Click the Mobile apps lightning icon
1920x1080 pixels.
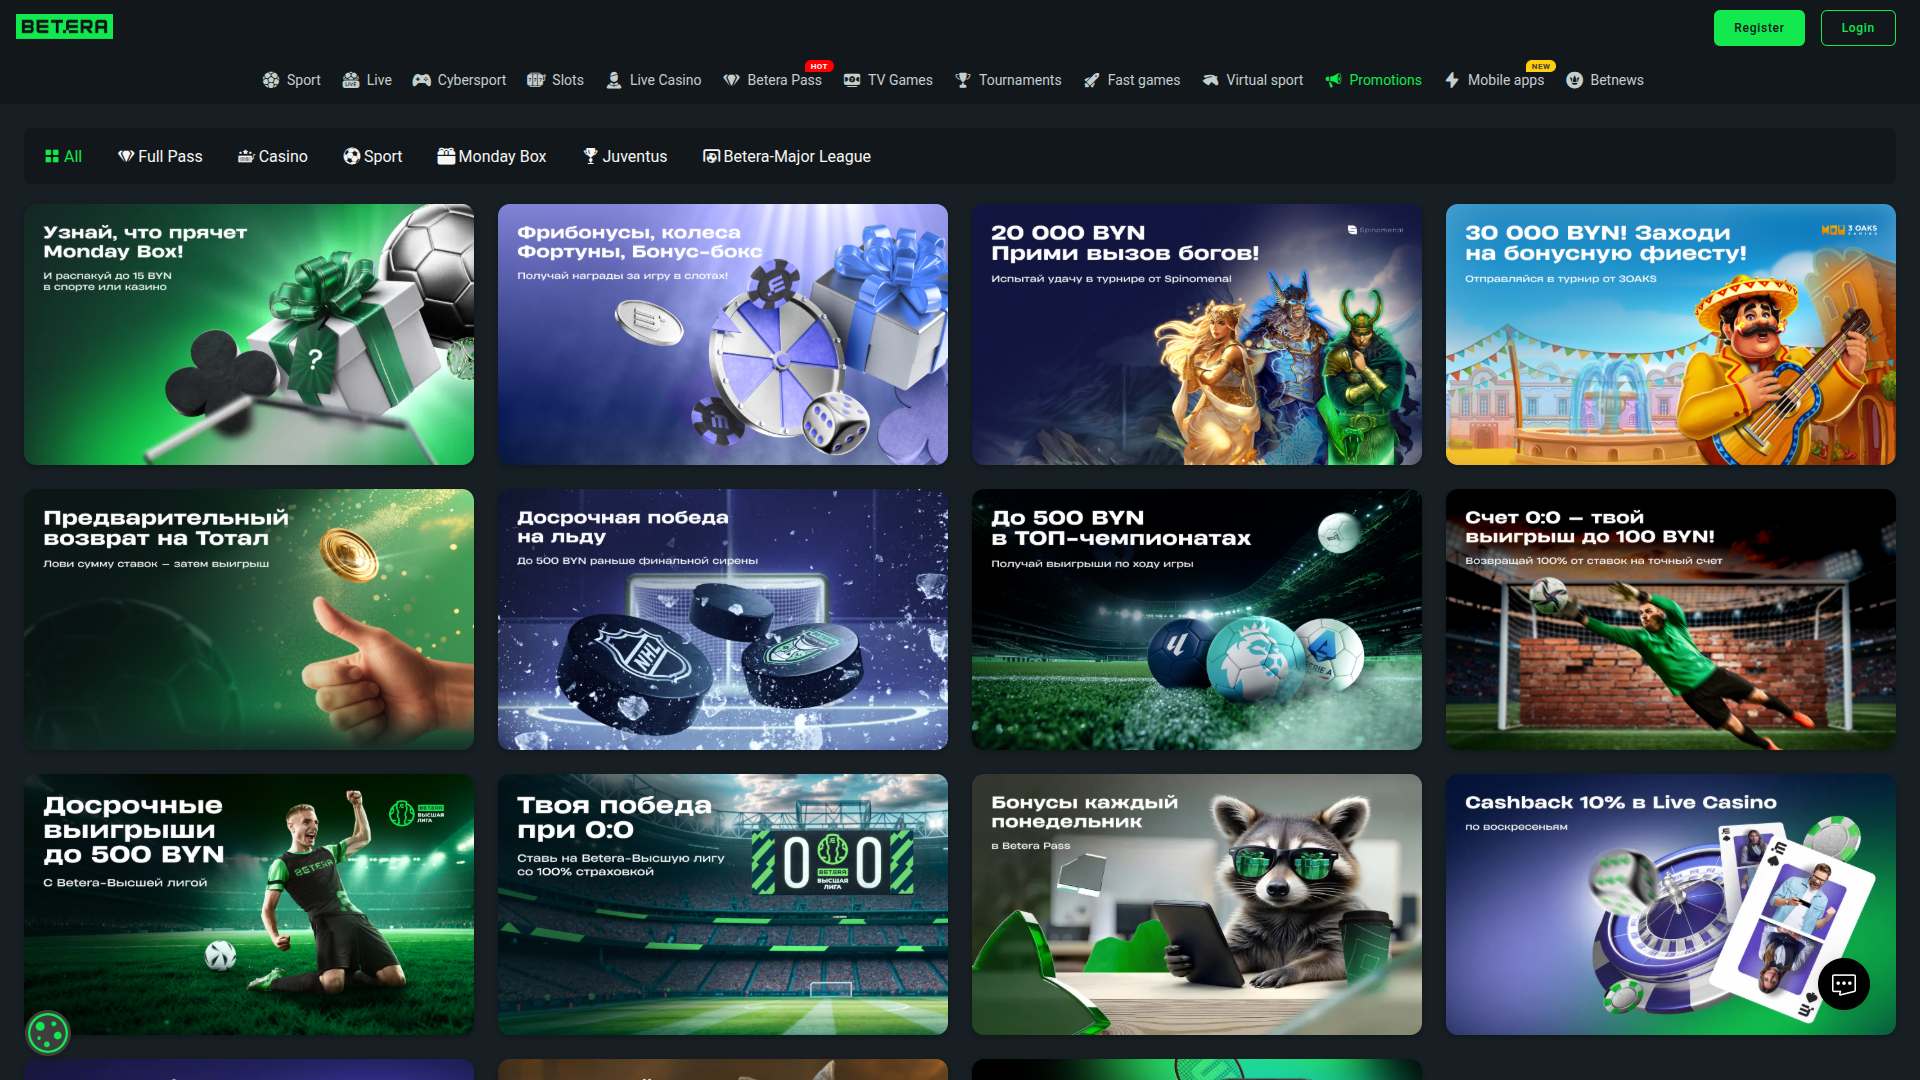coord(1452,80)
